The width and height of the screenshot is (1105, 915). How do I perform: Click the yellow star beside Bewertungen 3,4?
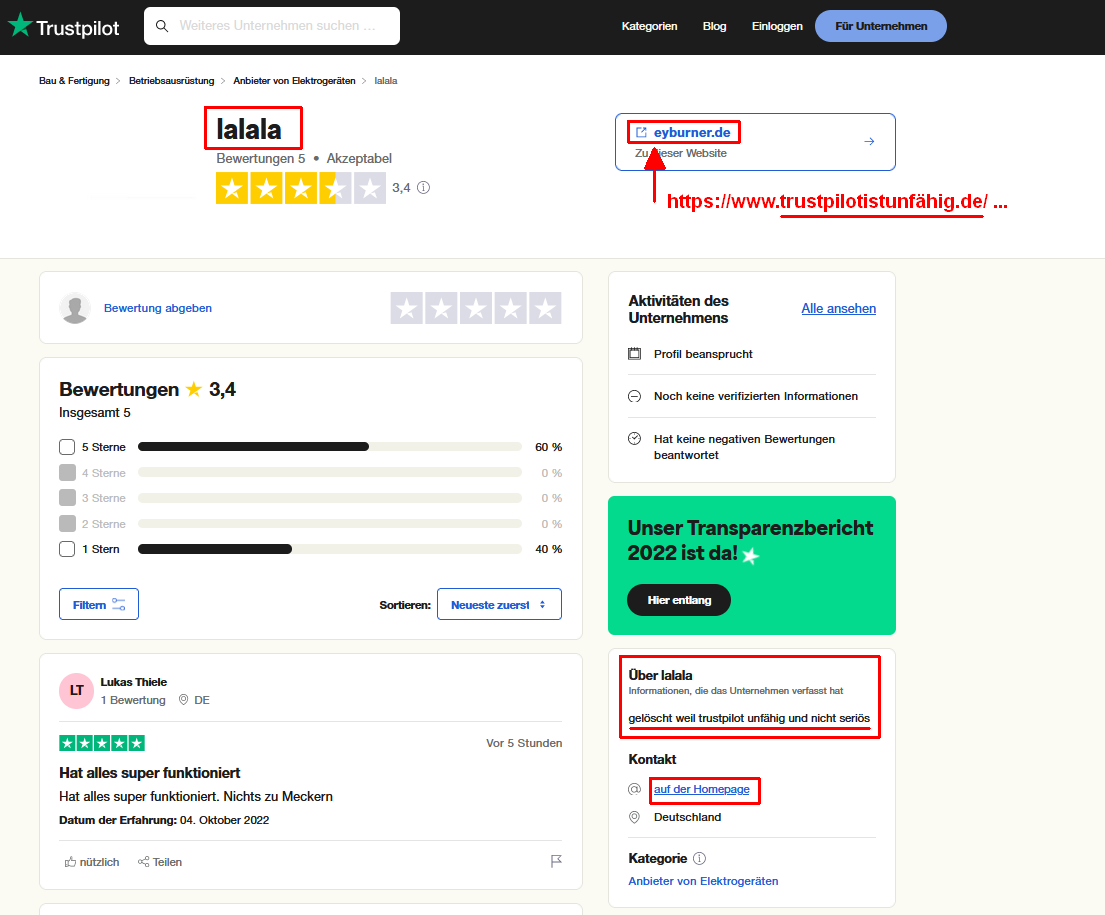[x=194, y=389]
